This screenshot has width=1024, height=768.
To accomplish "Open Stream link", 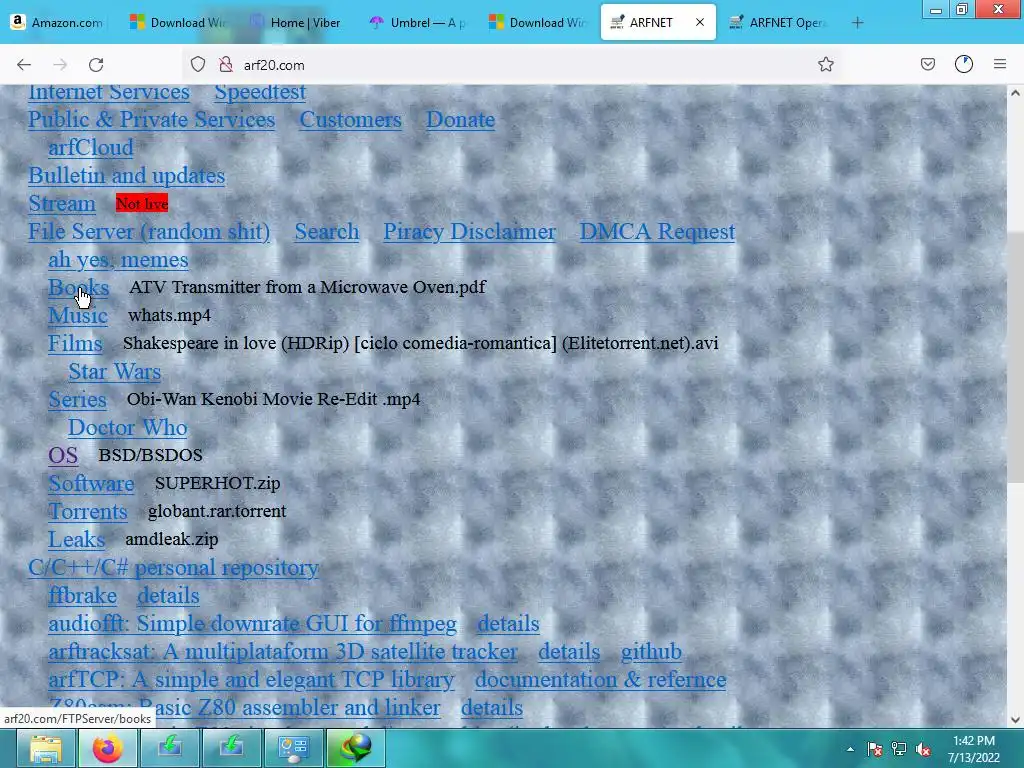I will coord(61,204).
